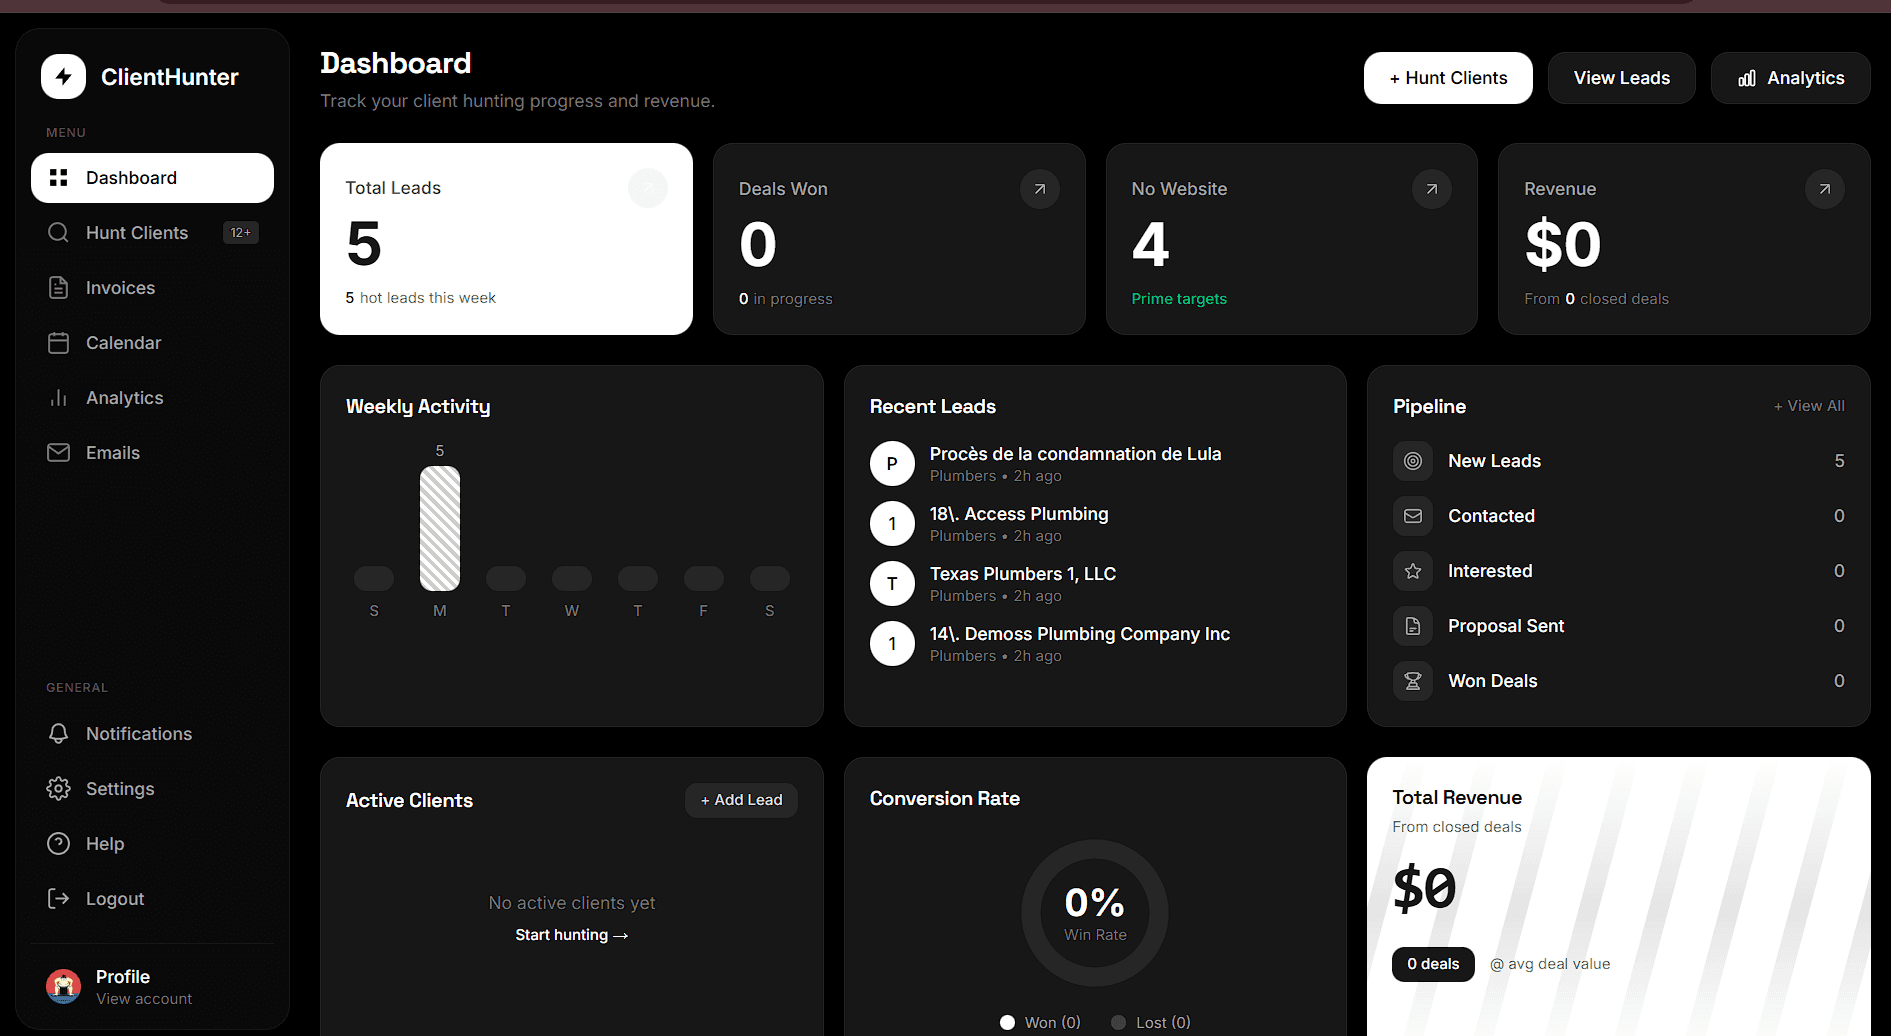This screenshot has width=1891, height=1036.
Task: Click the Won Deals trophy icon in Pipeline
Action: pyautogui.click(x=1412, y=680)
